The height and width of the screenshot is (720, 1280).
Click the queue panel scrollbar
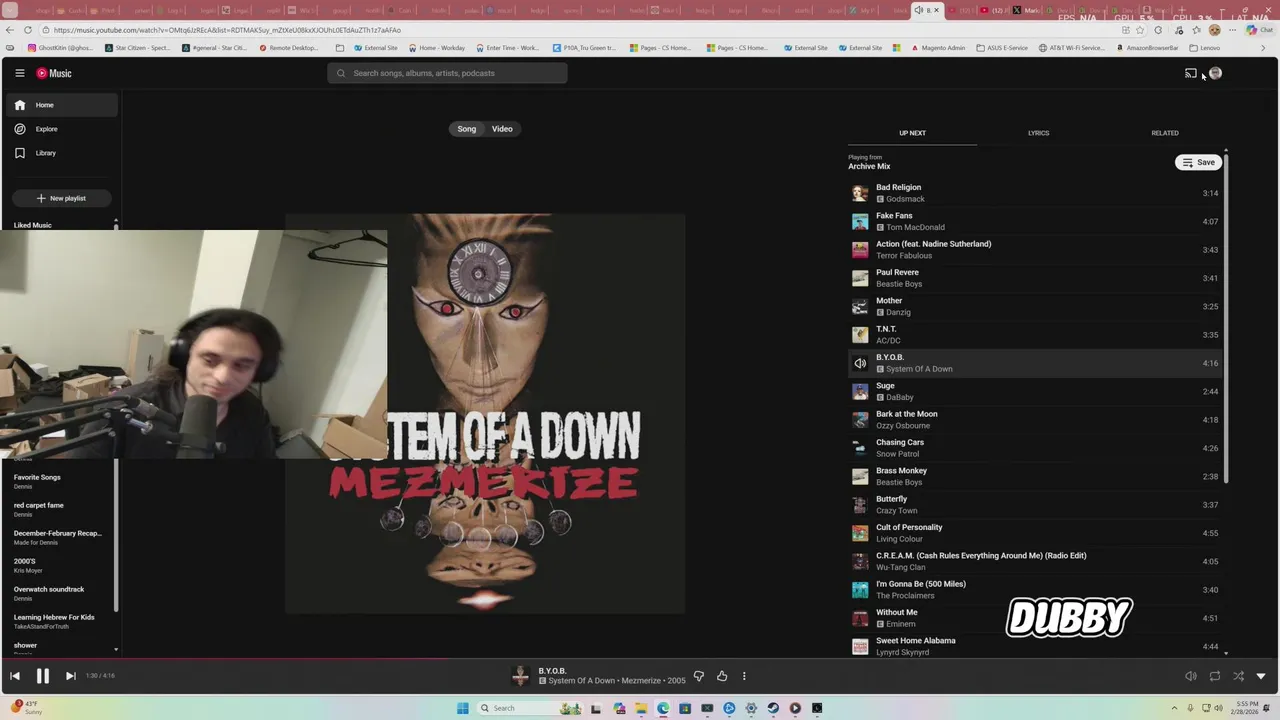point(1225,317)
